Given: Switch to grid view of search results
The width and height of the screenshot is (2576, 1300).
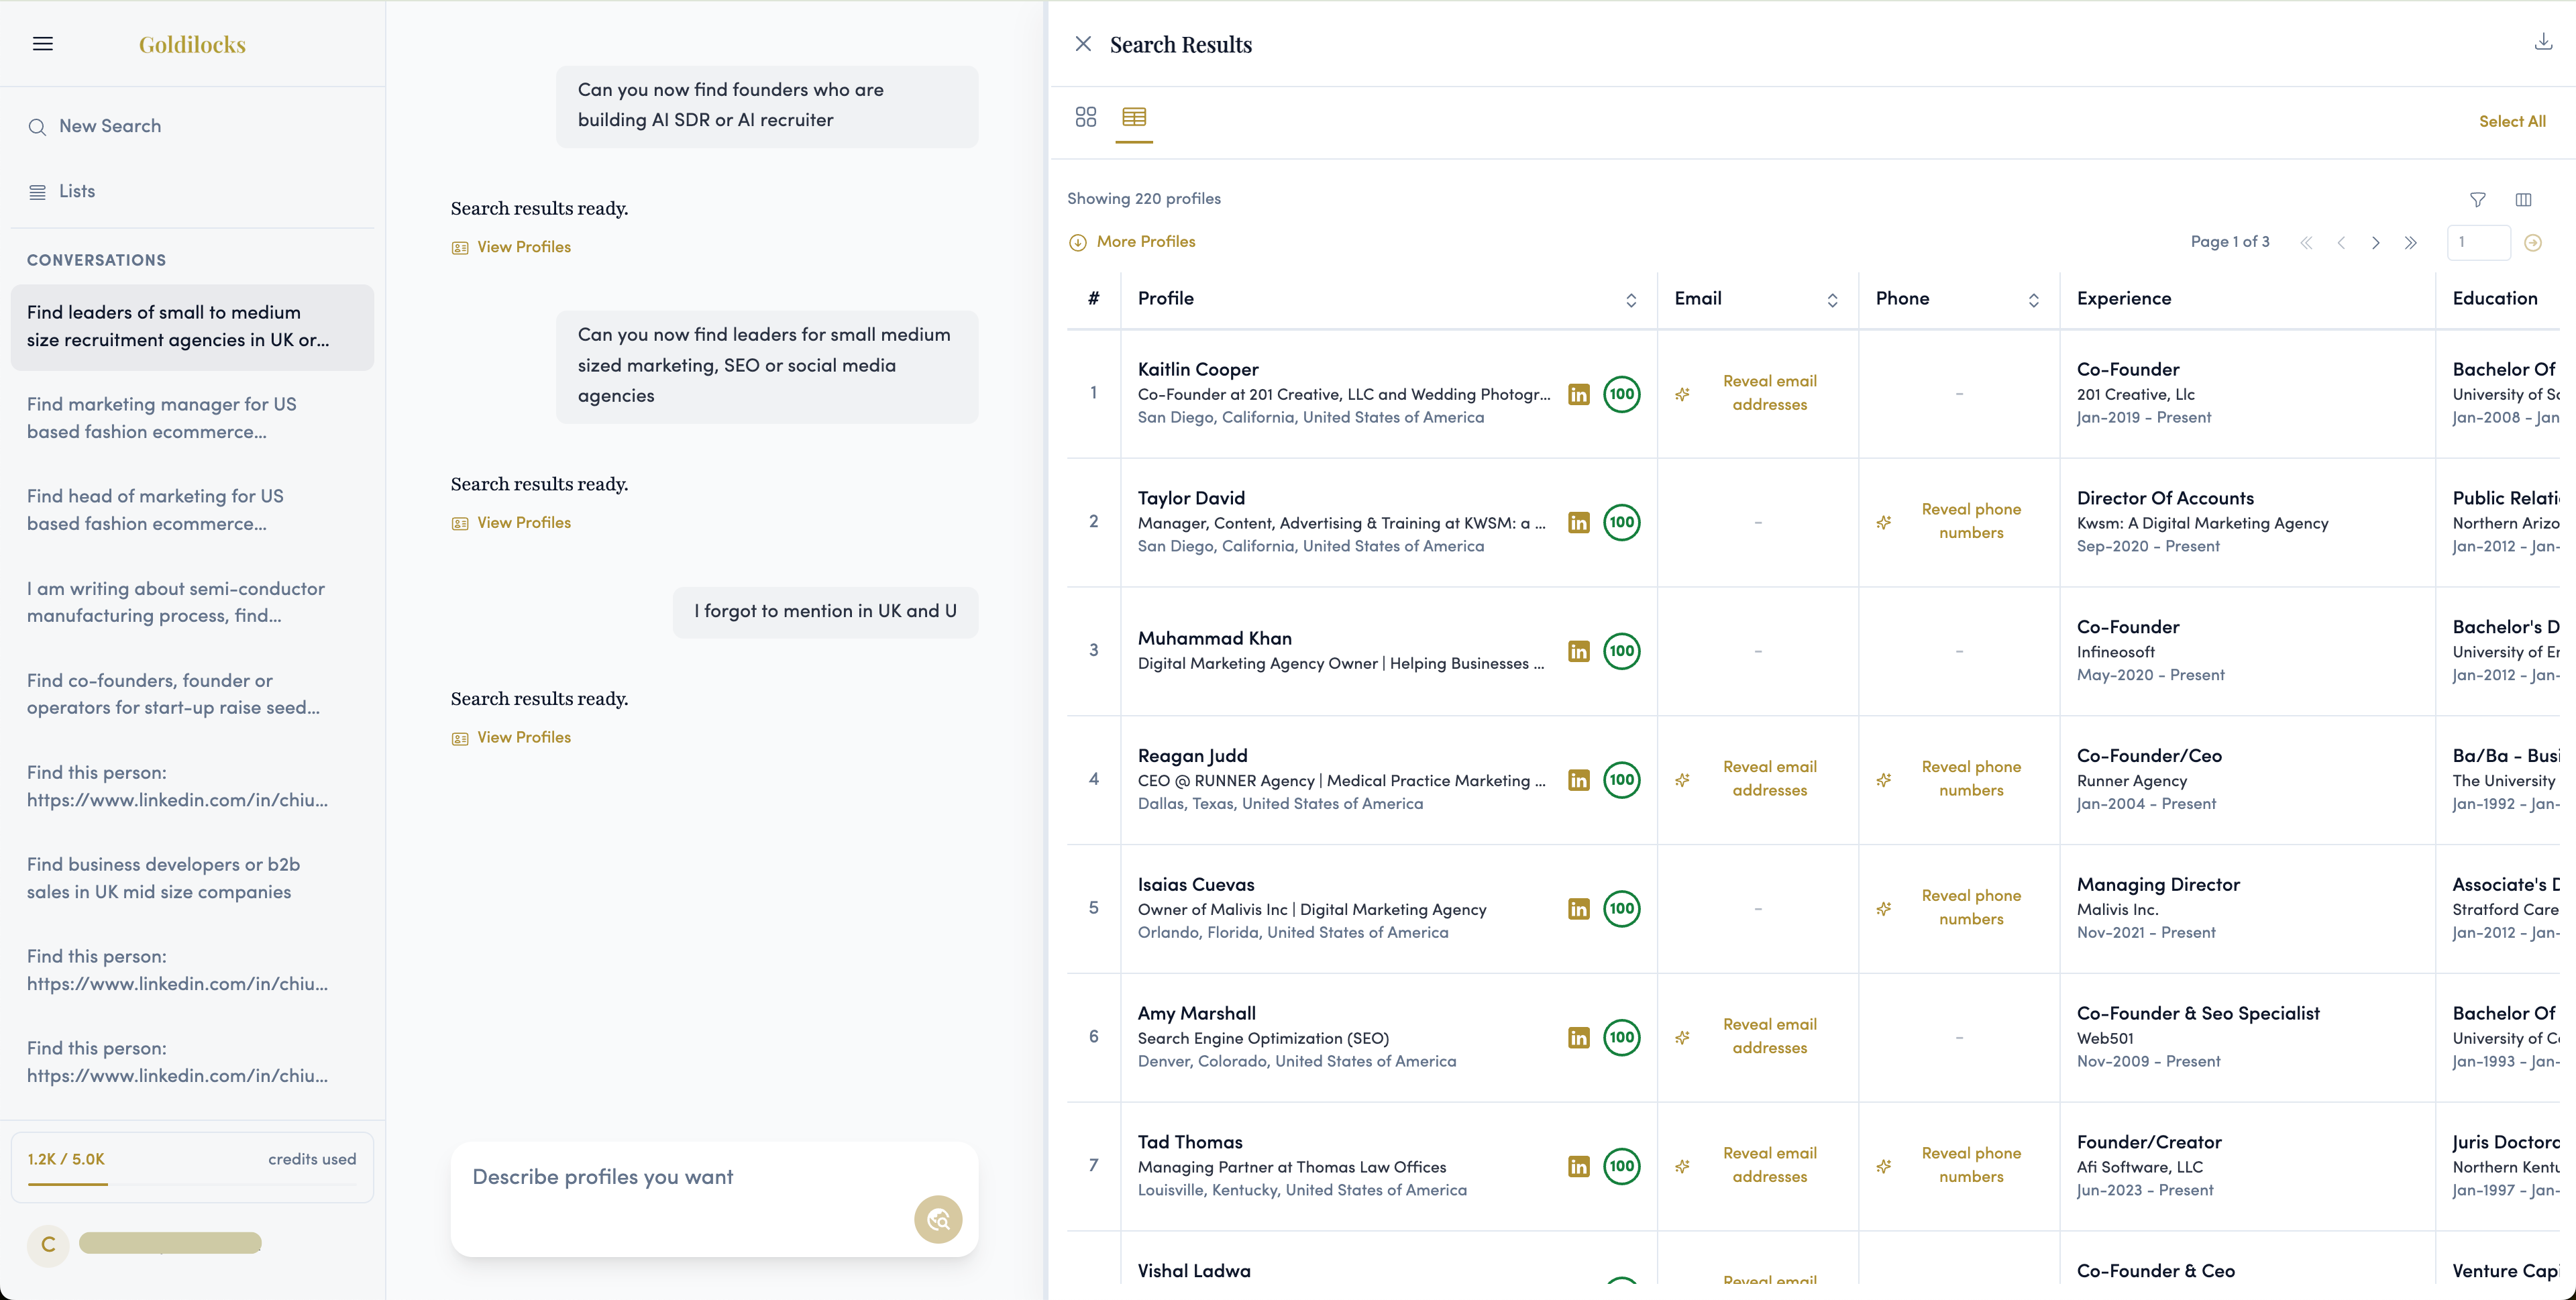Looking at the screenshot, I should (x=1086, y=117).
